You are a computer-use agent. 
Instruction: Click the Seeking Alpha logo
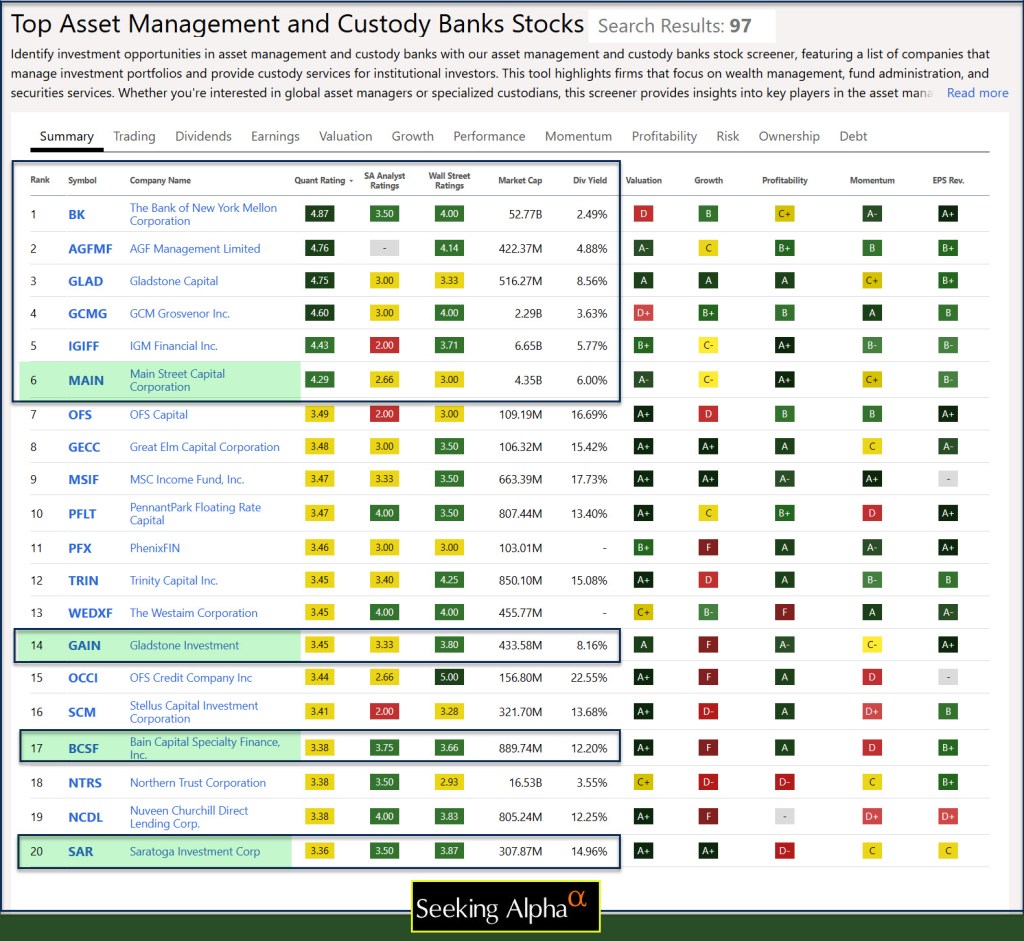[505, 907]
